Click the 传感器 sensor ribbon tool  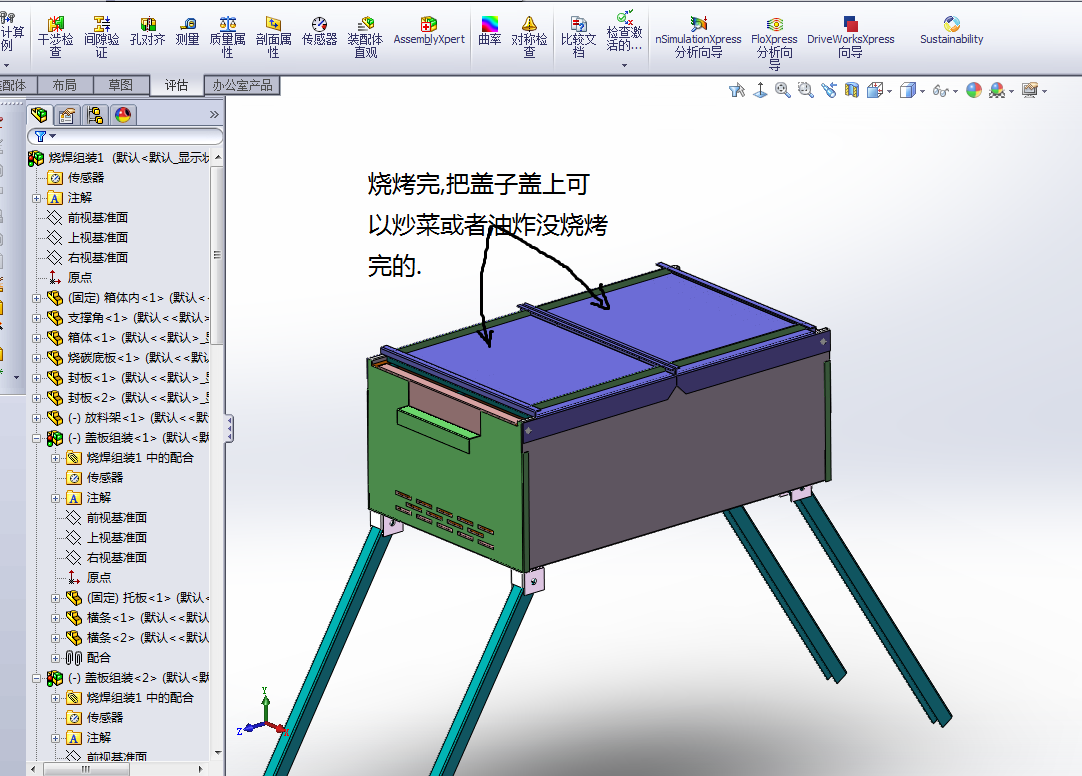319,32
